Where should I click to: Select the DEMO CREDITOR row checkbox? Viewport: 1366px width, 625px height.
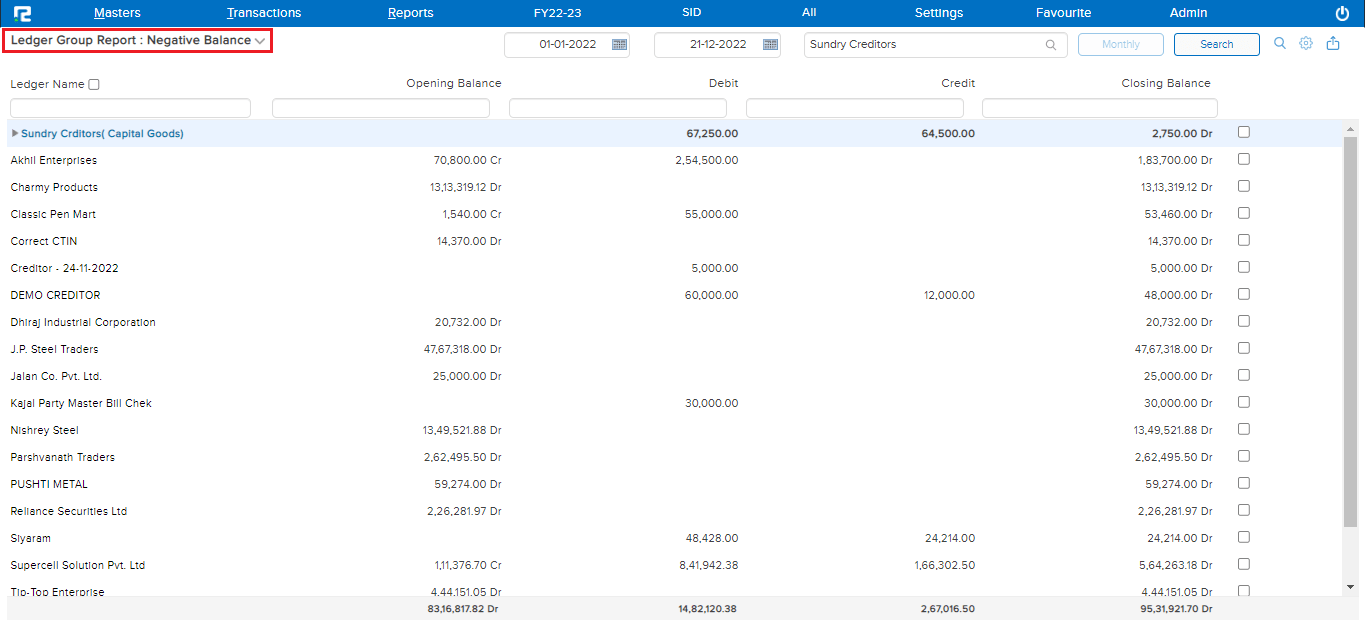[1244, 294]
